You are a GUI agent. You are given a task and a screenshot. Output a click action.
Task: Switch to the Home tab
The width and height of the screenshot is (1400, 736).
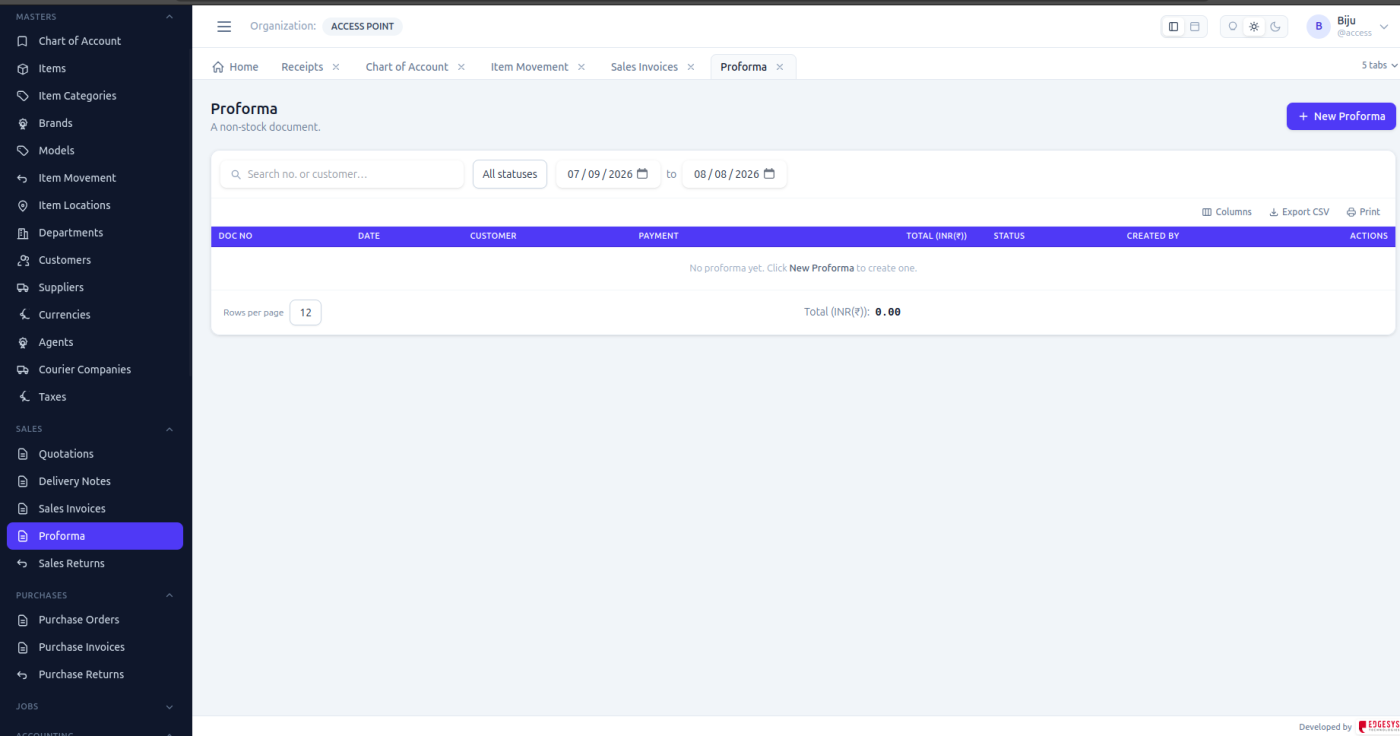[235, 67]
